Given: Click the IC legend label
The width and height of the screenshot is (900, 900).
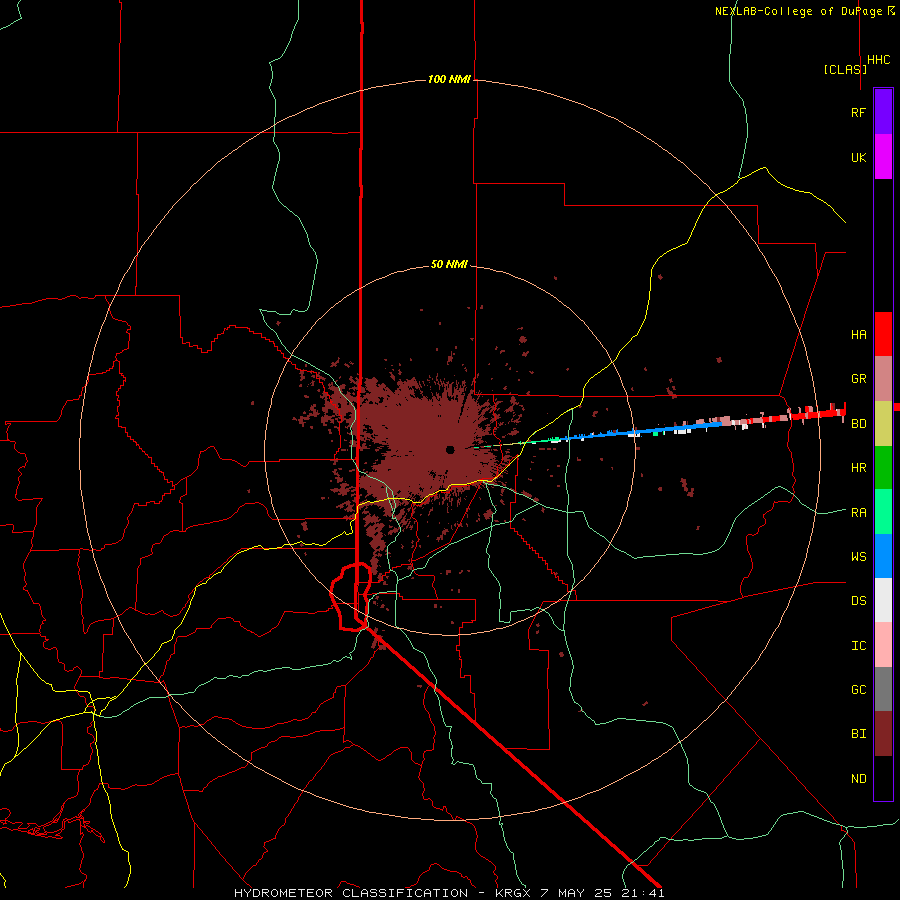Looking at the screenshot, I should 859,645.
